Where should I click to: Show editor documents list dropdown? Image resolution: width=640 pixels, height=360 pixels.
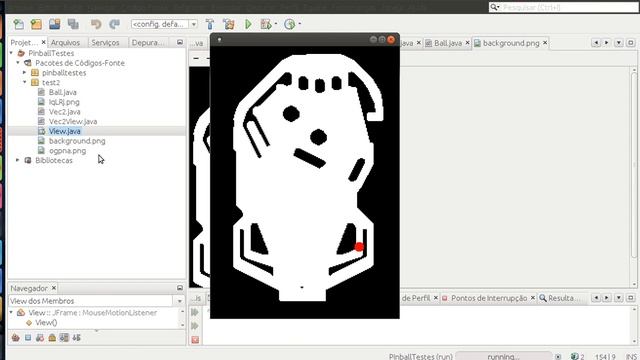pos(619,42)
